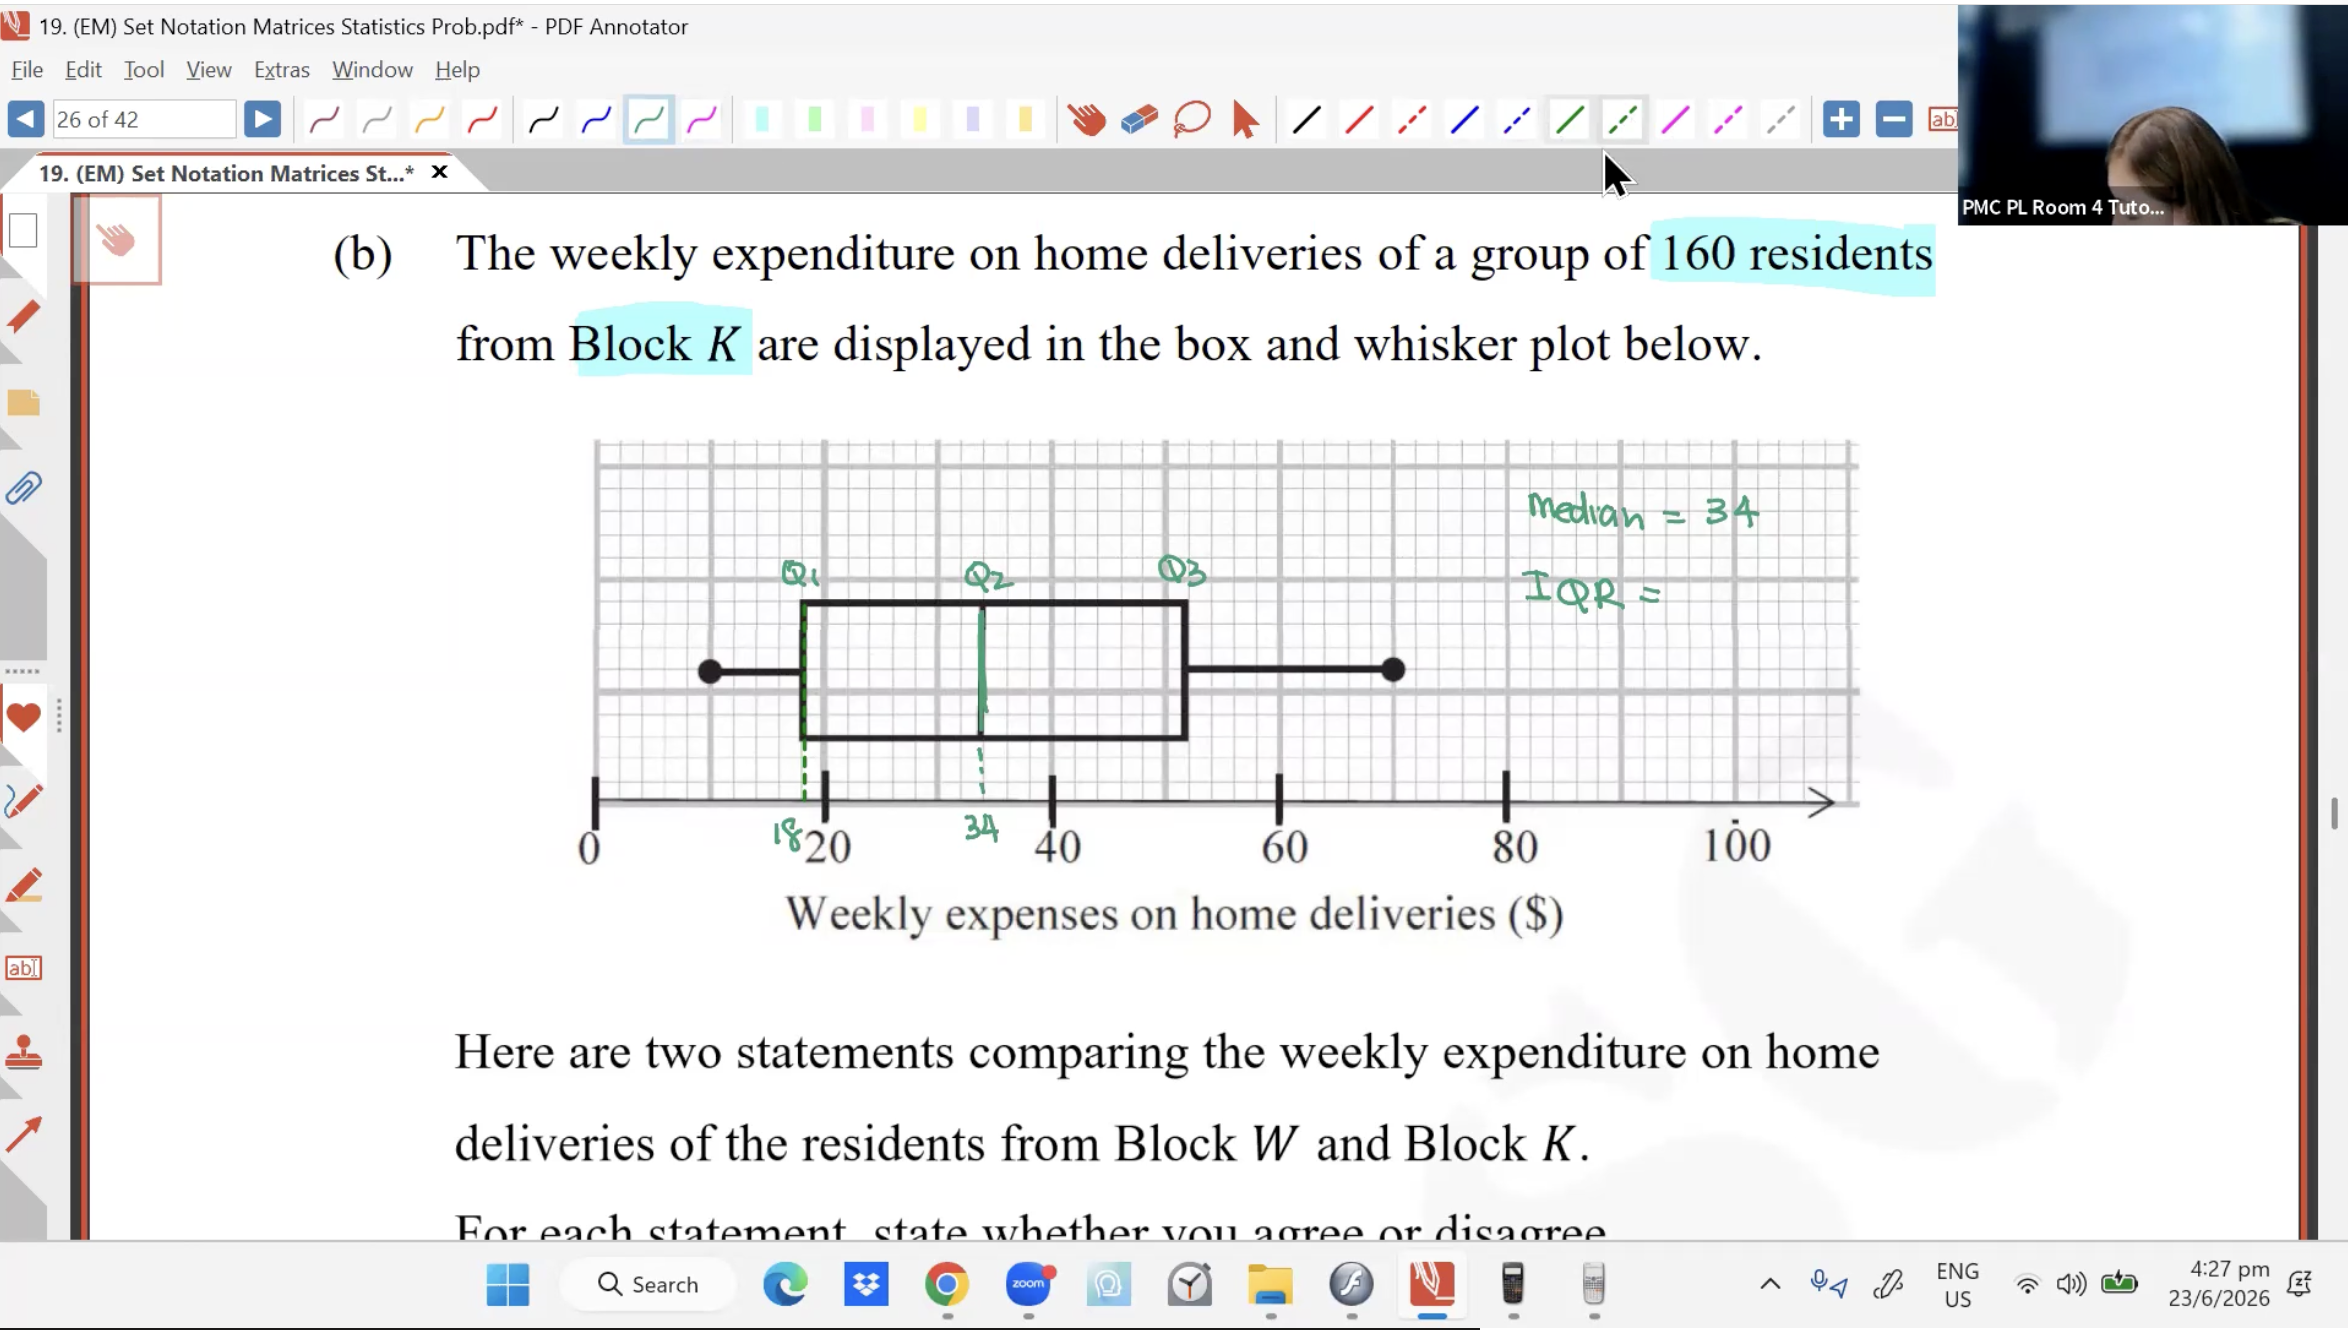Viewport: 2348px width, 1330px height.
Task: Open Zoom from the taskbar
Action: [1028, 1284]
